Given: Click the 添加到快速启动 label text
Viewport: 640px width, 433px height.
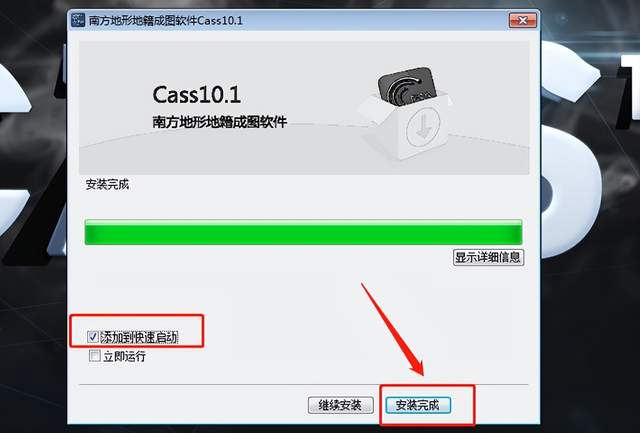Looking at the screenshot, I should tap(139, 337).
